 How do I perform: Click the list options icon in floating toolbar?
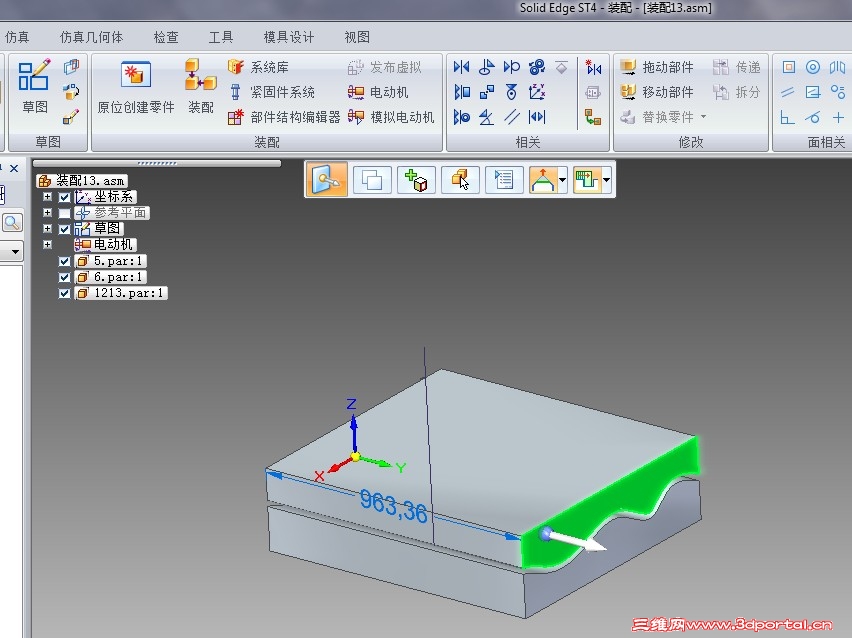tap(504, 180)
